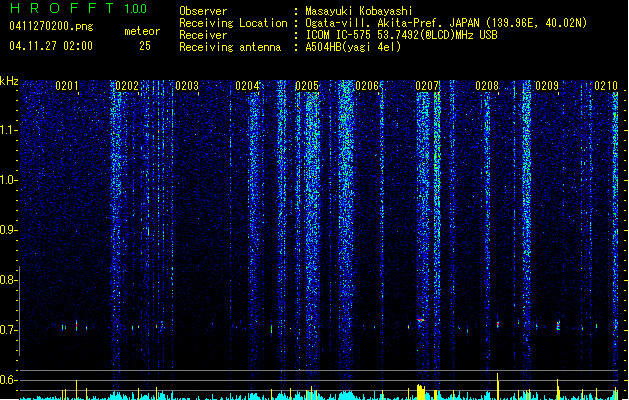Click the 0209 time marker label
Viewport: 629px width, 400px height.
[547, 86]
